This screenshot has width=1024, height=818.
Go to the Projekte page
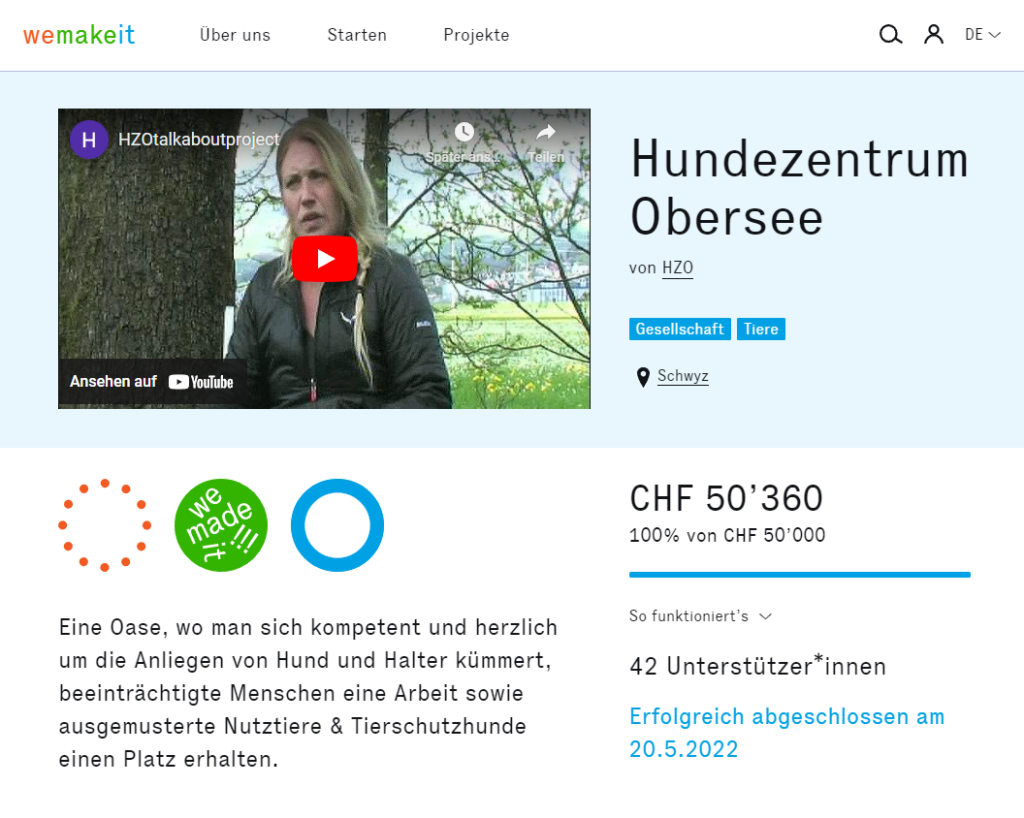point(476,35)
